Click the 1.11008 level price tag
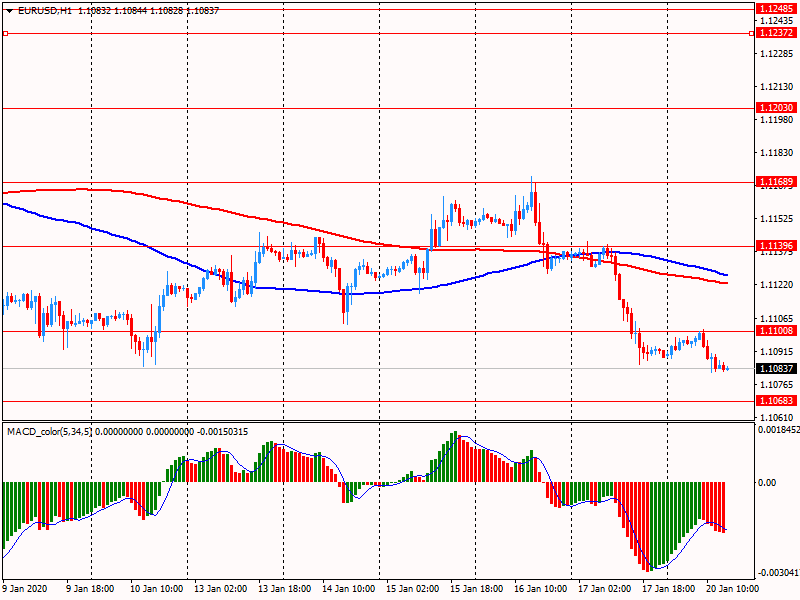The height and width of the screenshot is (600, 800). [776, 331]
